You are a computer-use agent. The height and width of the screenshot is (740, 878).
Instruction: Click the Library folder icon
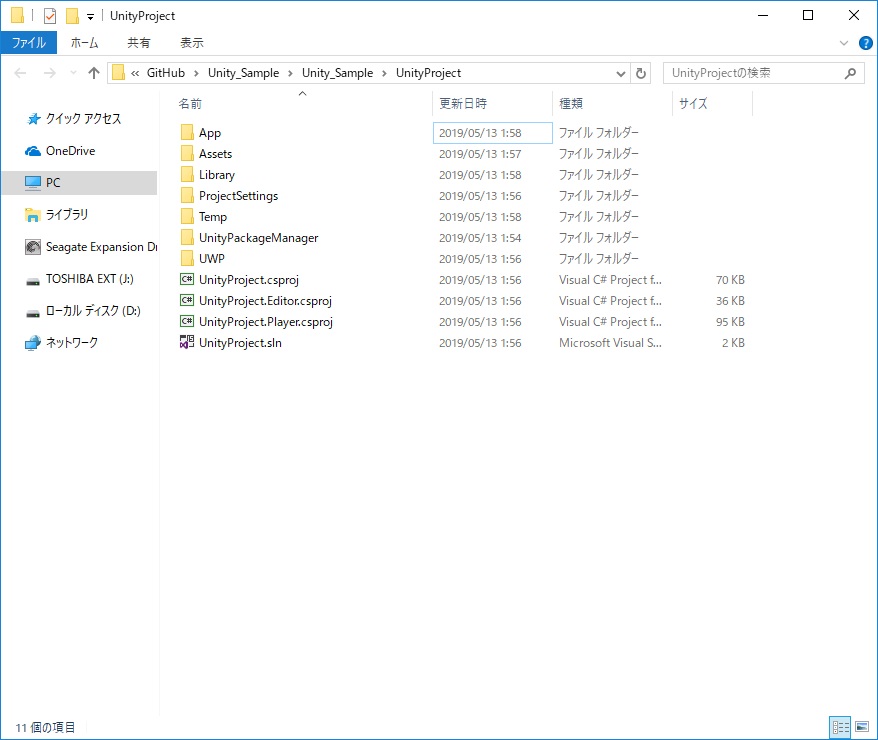[x=187, y=175]
